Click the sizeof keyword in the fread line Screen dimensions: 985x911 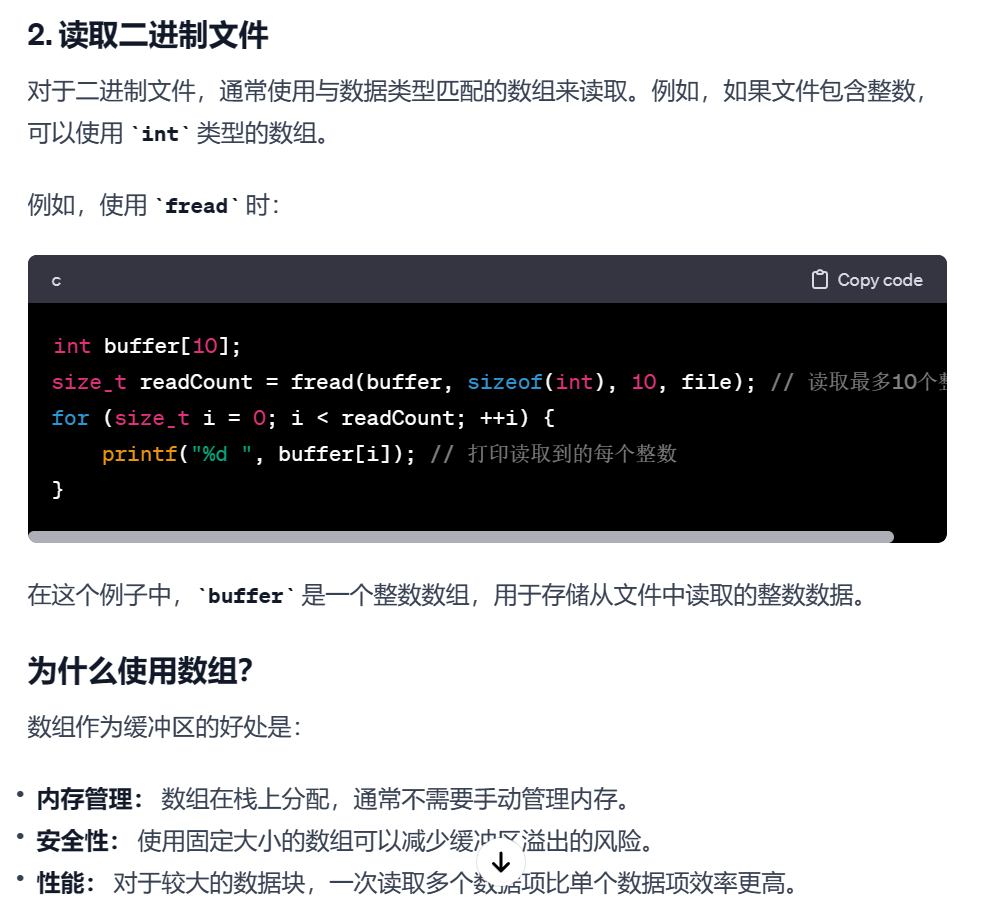504,382
